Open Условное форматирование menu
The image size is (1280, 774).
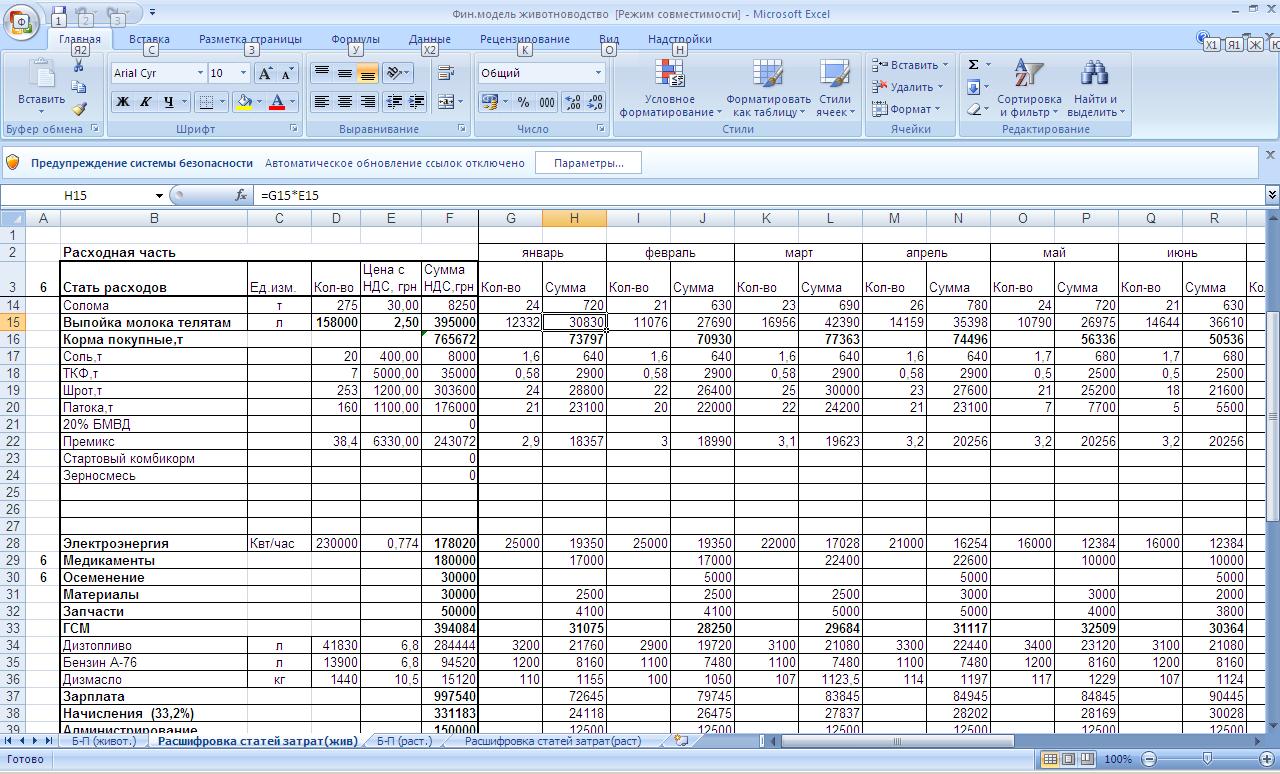[x=670, y=88]
